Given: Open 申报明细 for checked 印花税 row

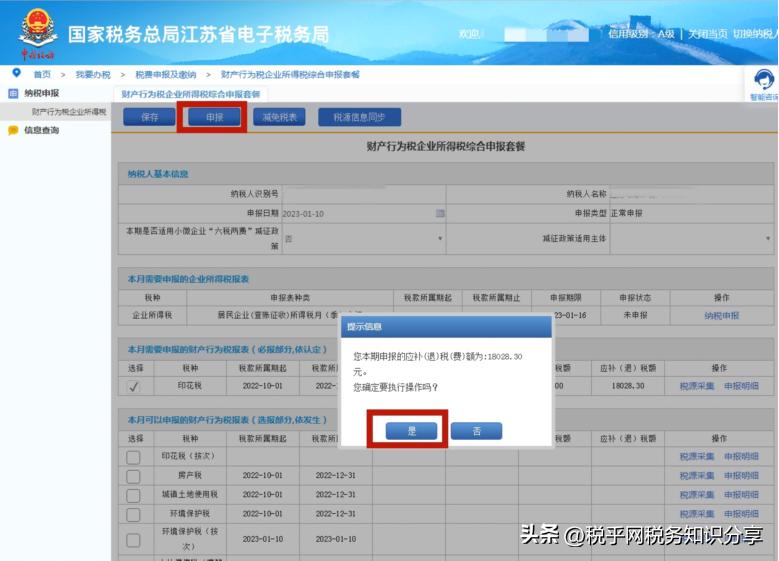Looking at the screenshot, I should (741, 386).
